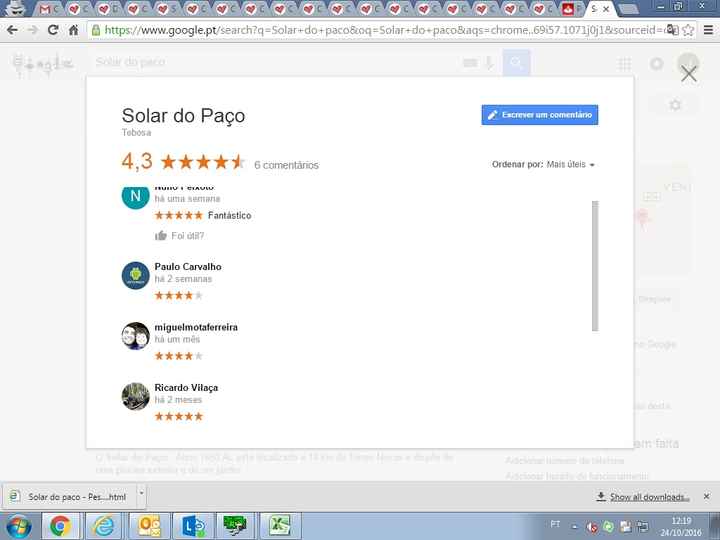Click the reviewer name Paulo Carvalho
This screenshot has height=540, width=720.
[188, 267]
